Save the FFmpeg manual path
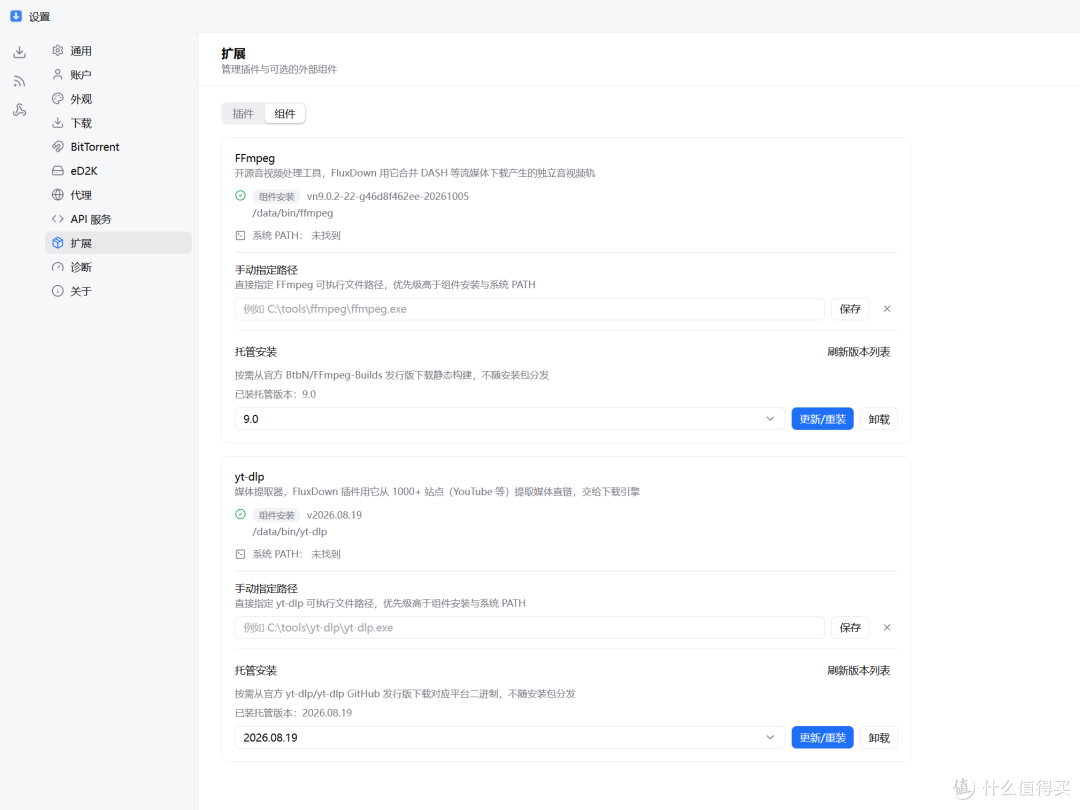 click(x=850, y=309)
